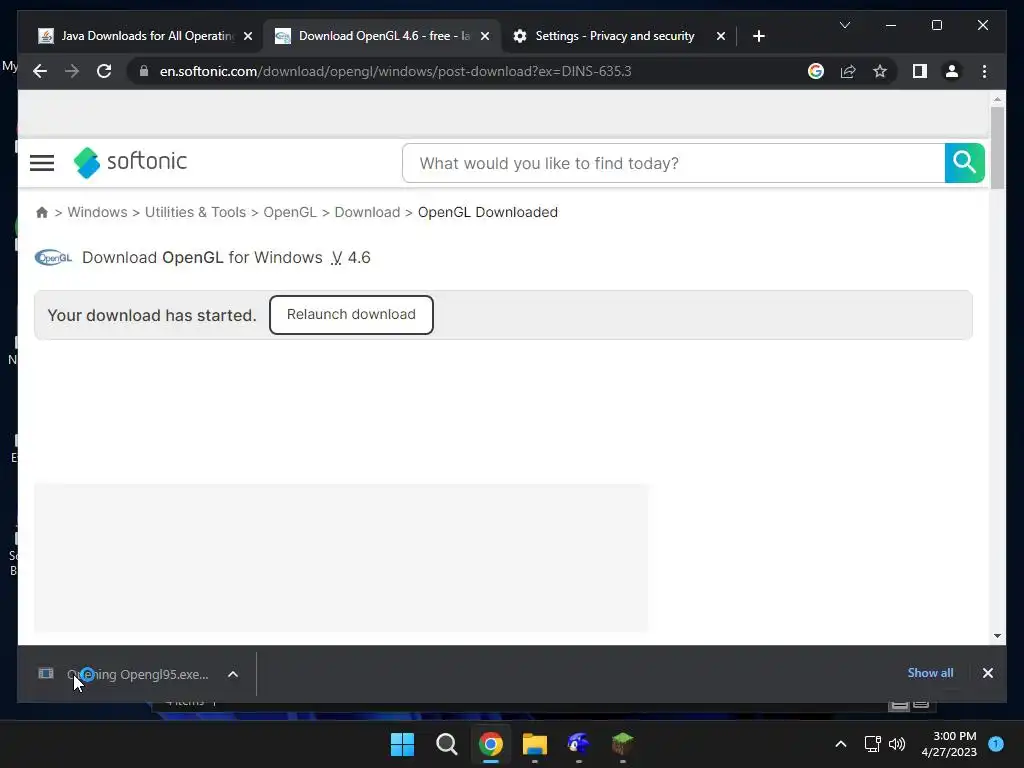This screenshot has height=768, width=1024.
Task: Click the home icon in breadcrumbs
Action: coord(42,212)
